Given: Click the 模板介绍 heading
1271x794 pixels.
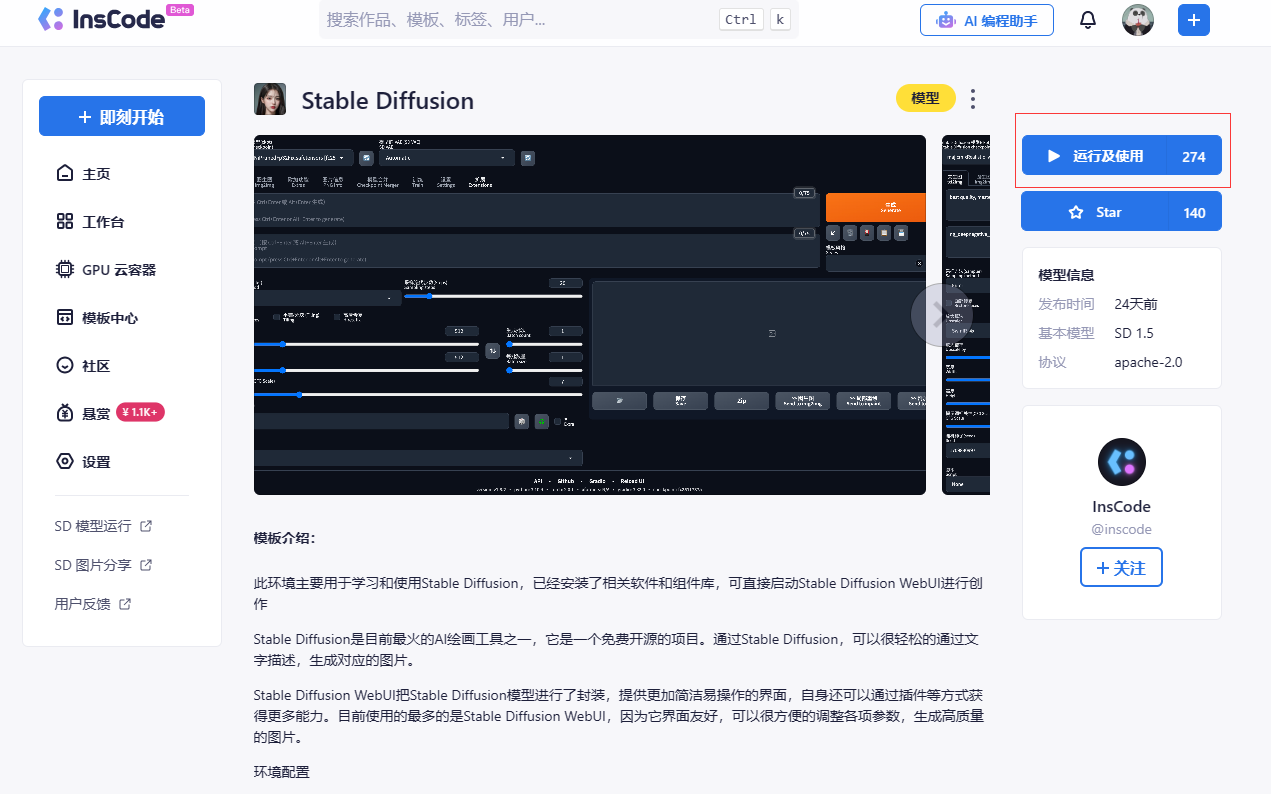Looking at the screenshot, I should coord(284,538).
